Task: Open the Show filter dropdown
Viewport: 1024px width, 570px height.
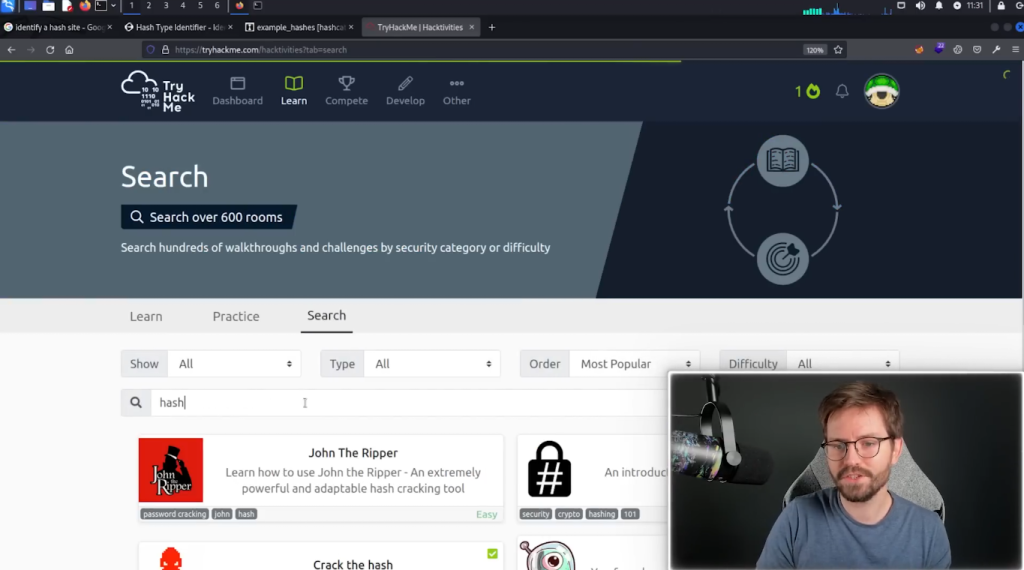Action: [x=234, y=364]
